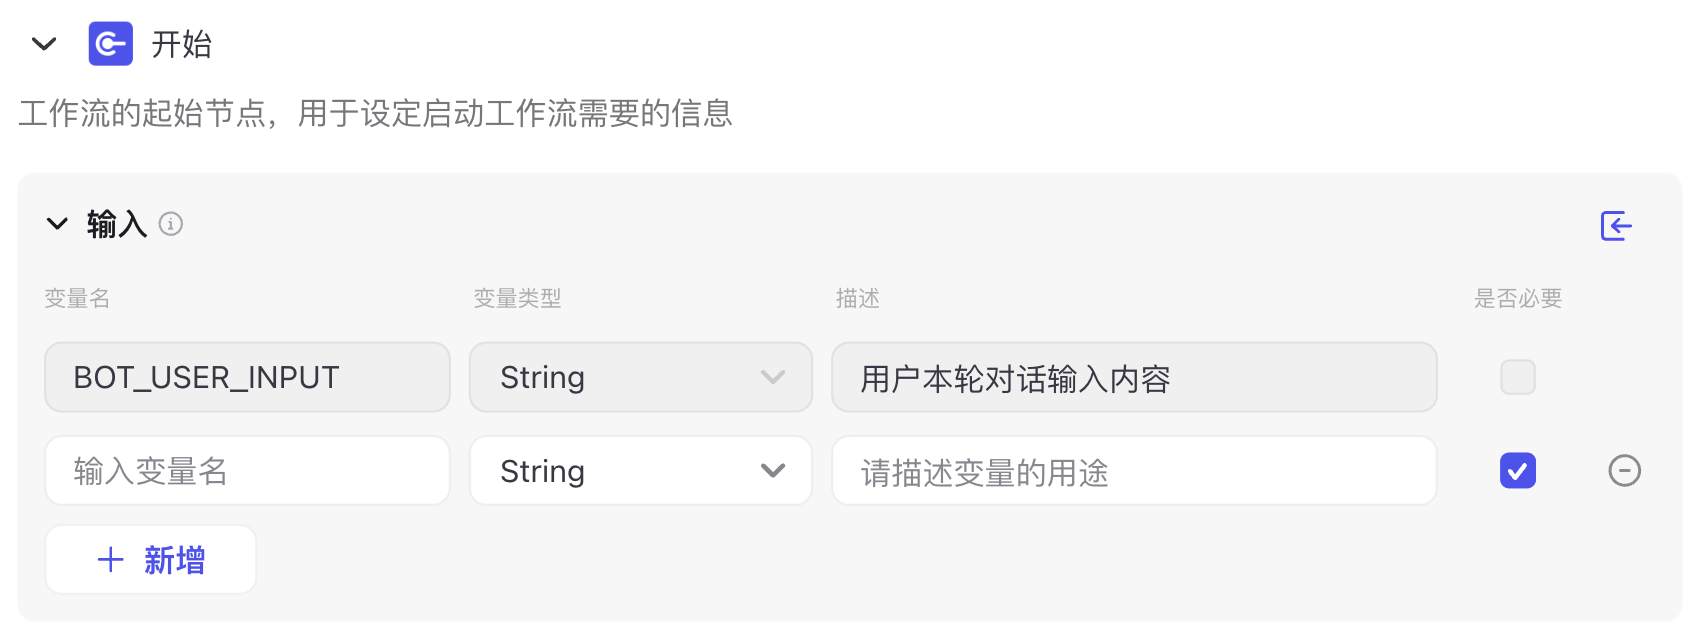
Task: Click the purple 开始 node icon
Action: (110, 44)
